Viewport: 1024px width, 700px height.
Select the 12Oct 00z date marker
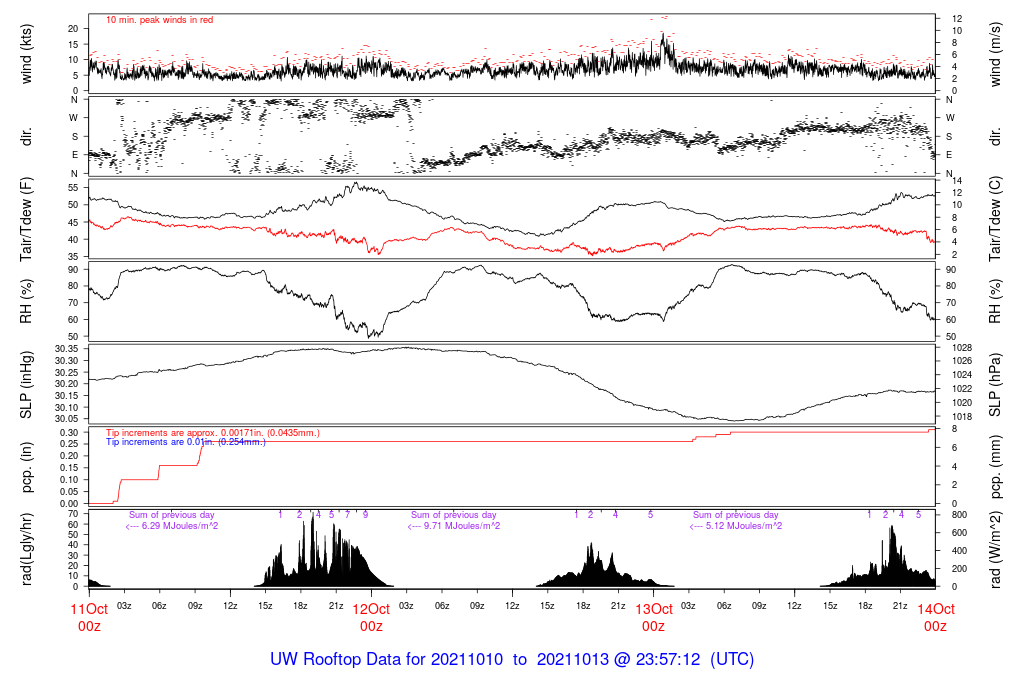(371, 617)
